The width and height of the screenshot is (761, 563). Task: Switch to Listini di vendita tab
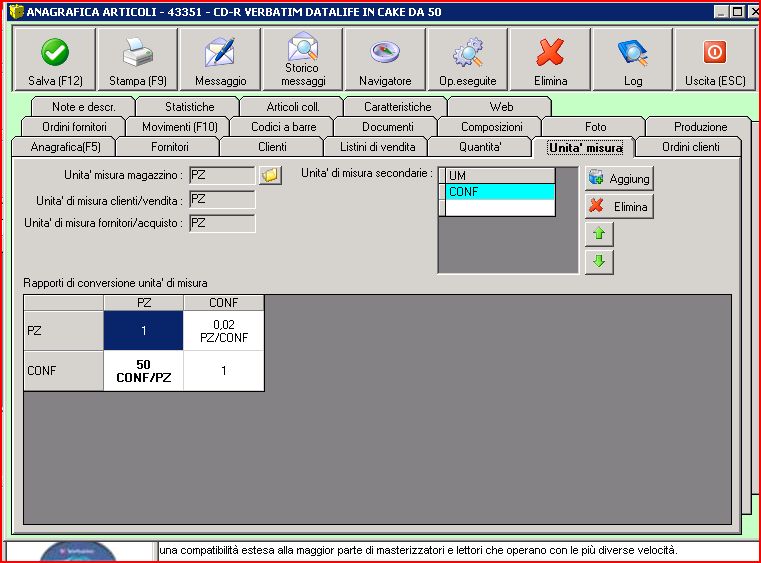[x=377, y=147]
